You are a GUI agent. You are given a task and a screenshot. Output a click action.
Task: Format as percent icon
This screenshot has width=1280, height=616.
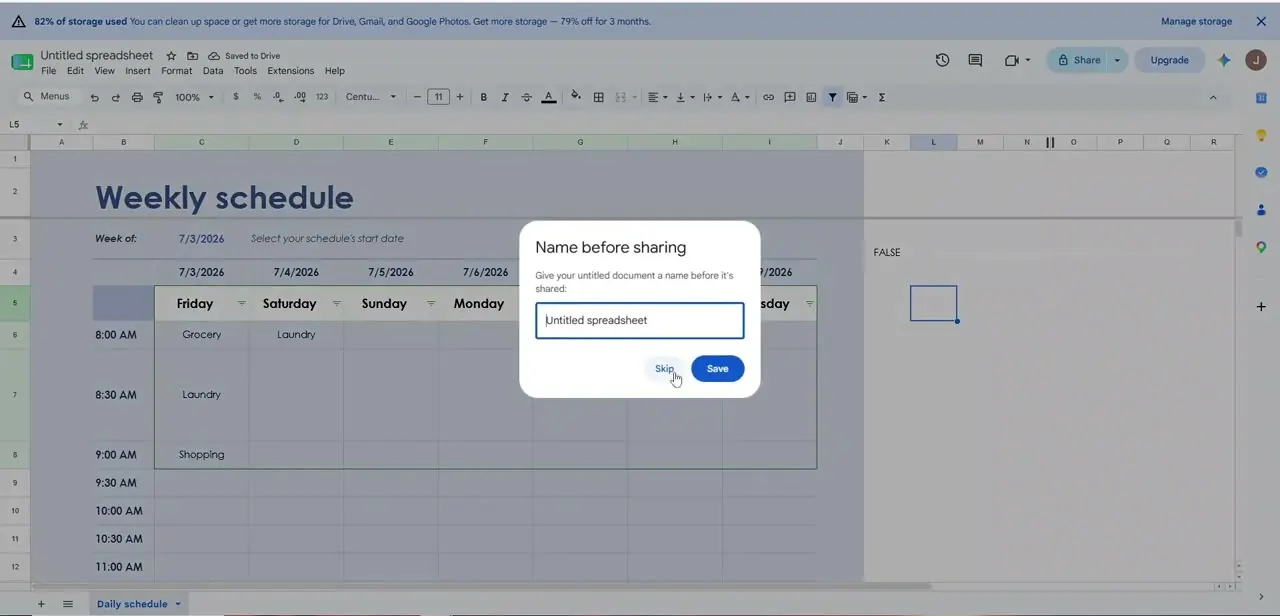tap(257, 97)
